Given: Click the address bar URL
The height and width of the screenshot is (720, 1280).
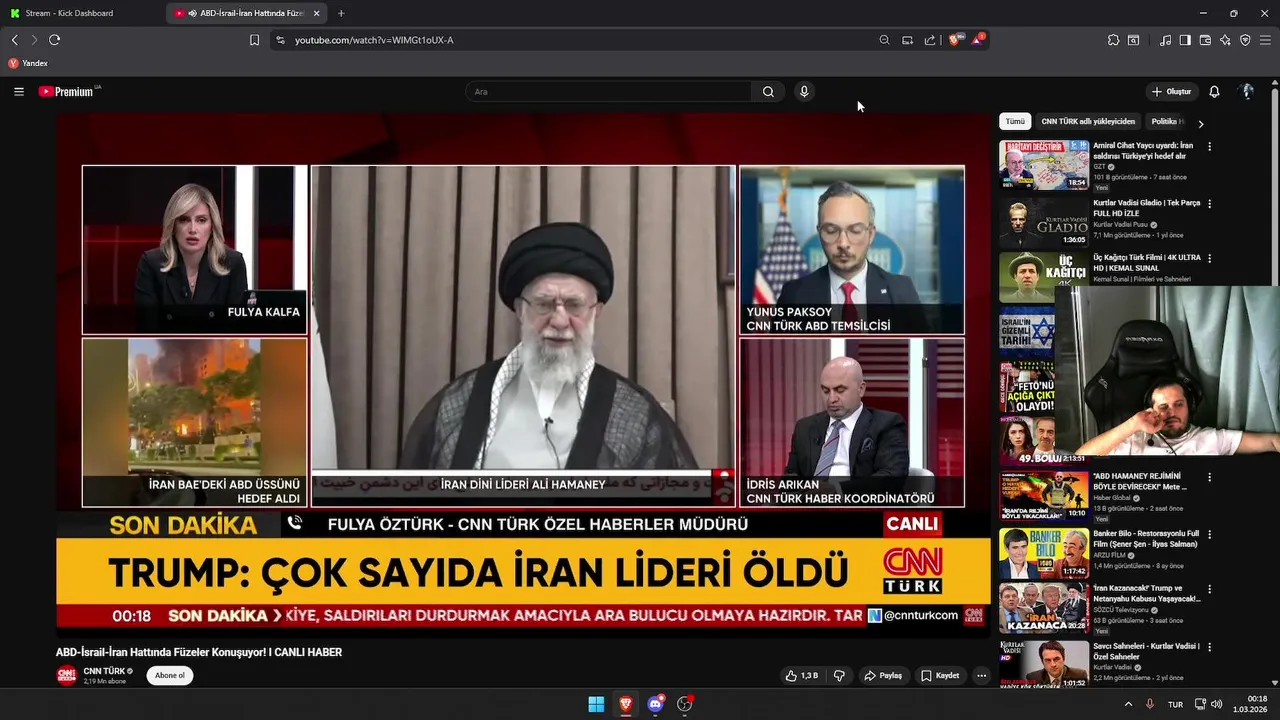Looking at the screenshot, I should pos(374,40).
